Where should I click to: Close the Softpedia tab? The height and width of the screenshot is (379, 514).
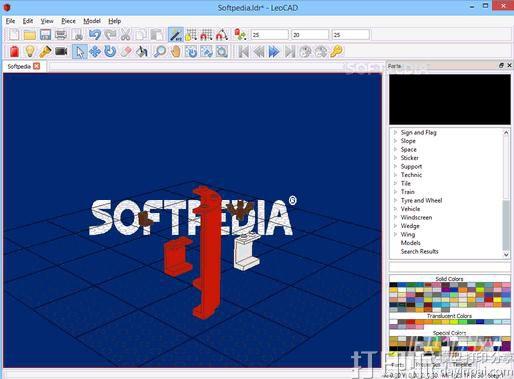click(x=37, y=66)
